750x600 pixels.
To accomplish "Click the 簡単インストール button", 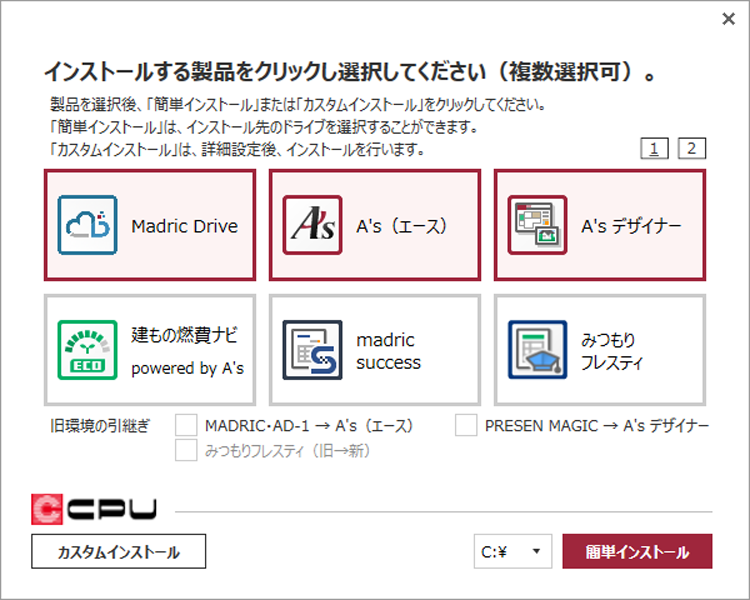I will (x=637, y=551).
